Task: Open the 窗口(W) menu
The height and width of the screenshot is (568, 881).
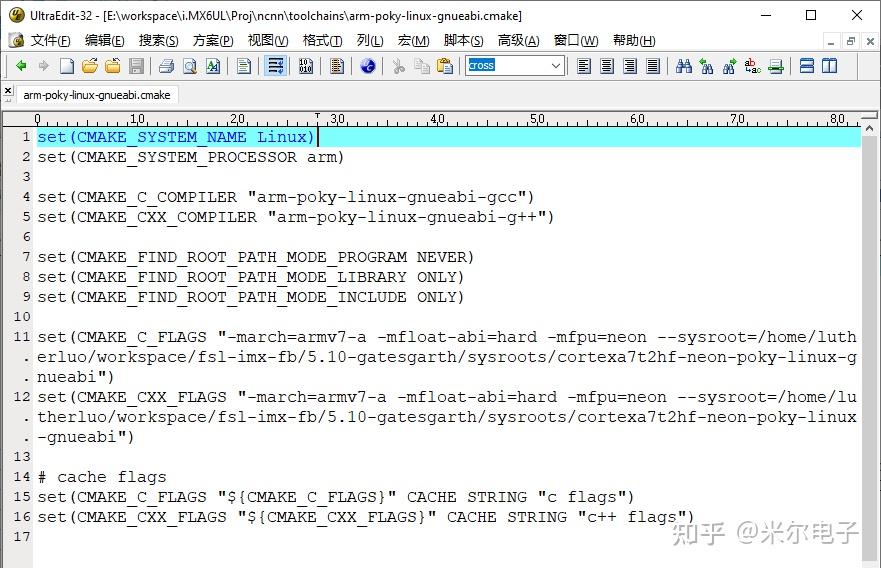Action: [576, 40]
